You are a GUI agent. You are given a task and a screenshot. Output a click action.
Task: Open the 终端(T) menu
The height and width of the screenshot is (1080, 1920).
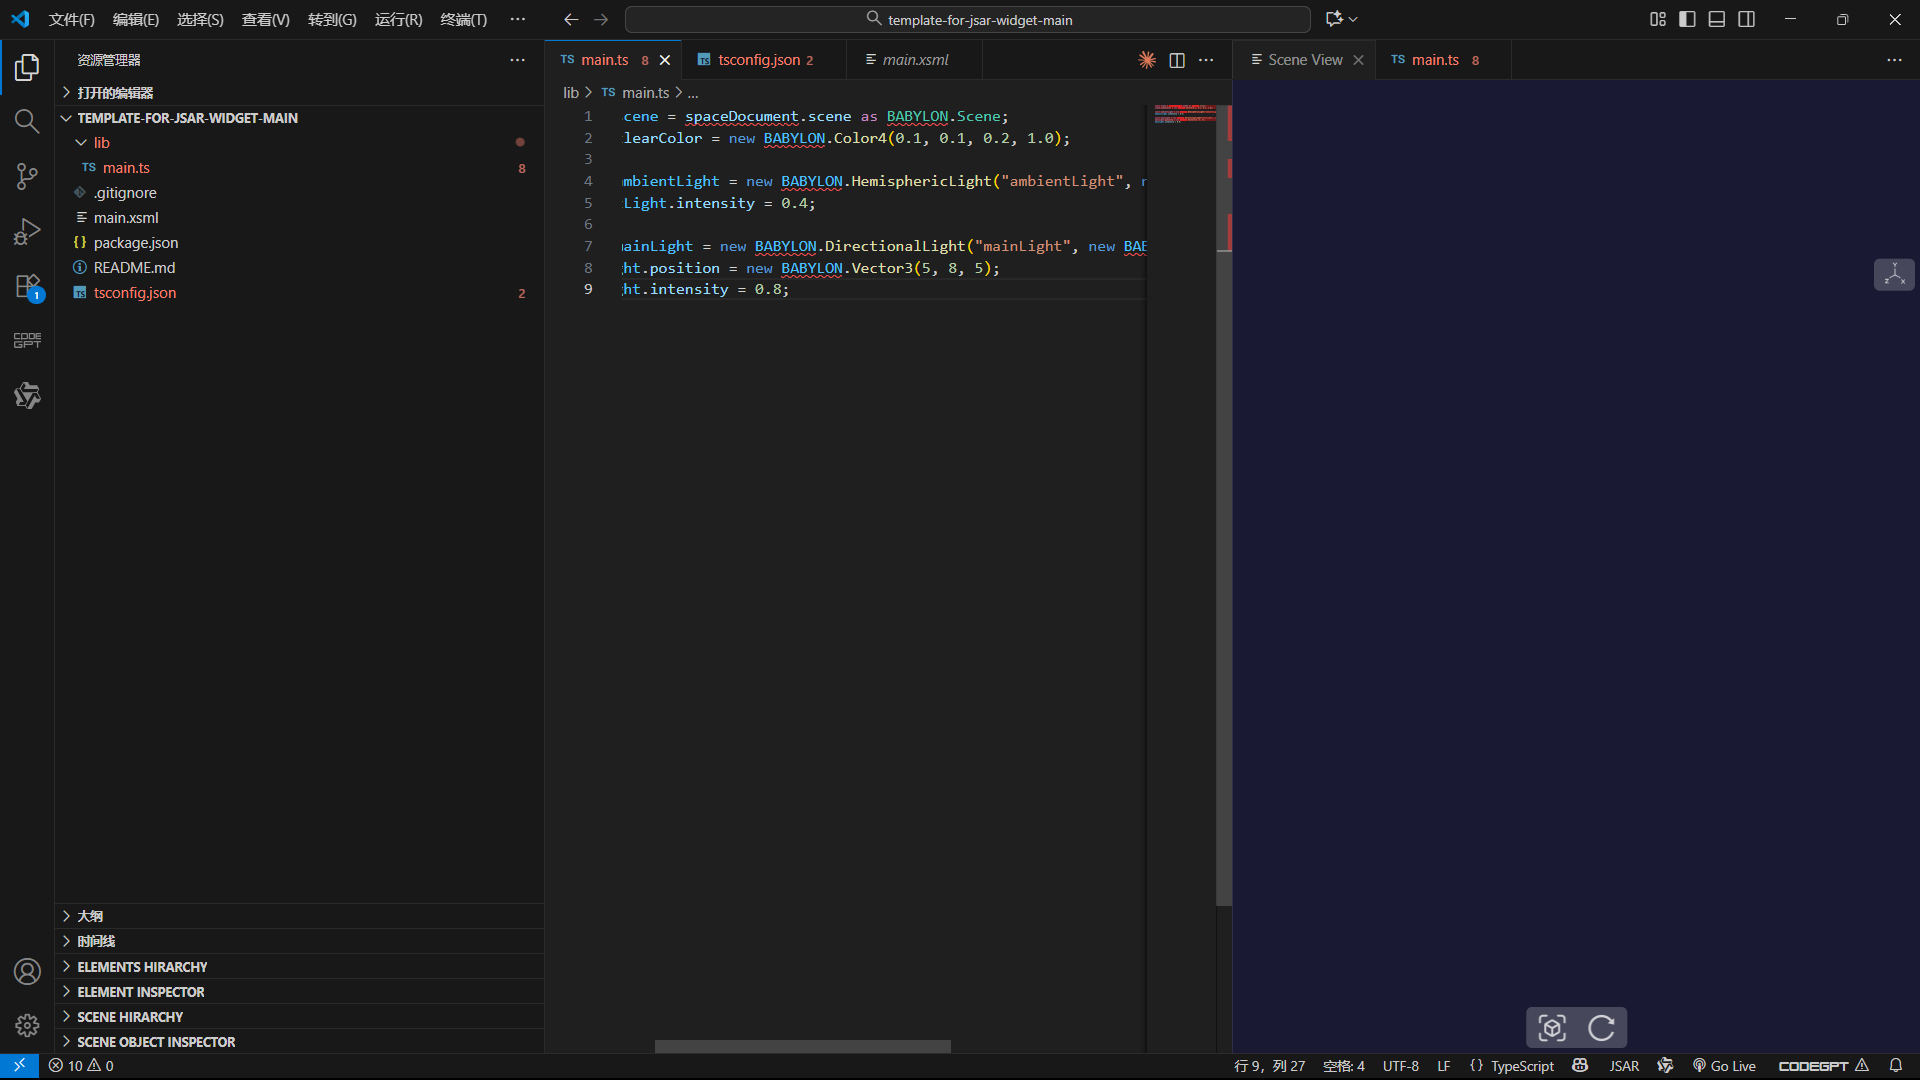tap(463, 19)
